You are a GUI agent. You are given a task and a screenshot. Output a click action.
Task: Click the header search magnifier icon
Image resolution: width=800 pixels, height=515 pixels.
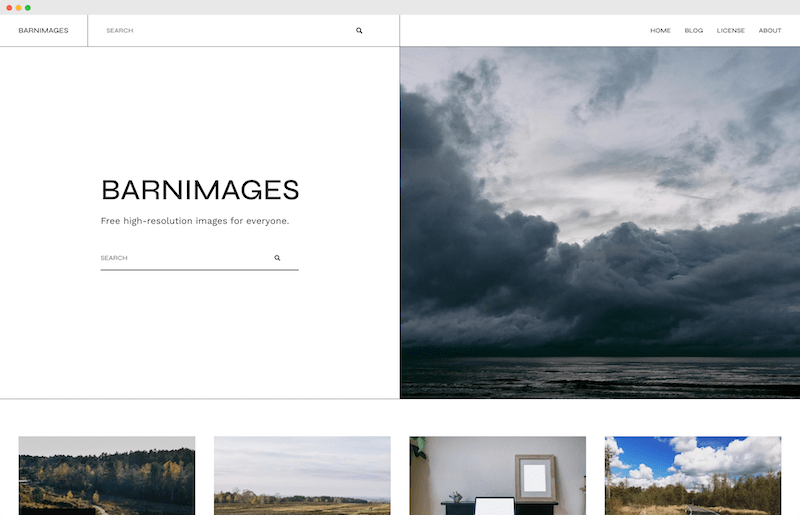point(359,31)
